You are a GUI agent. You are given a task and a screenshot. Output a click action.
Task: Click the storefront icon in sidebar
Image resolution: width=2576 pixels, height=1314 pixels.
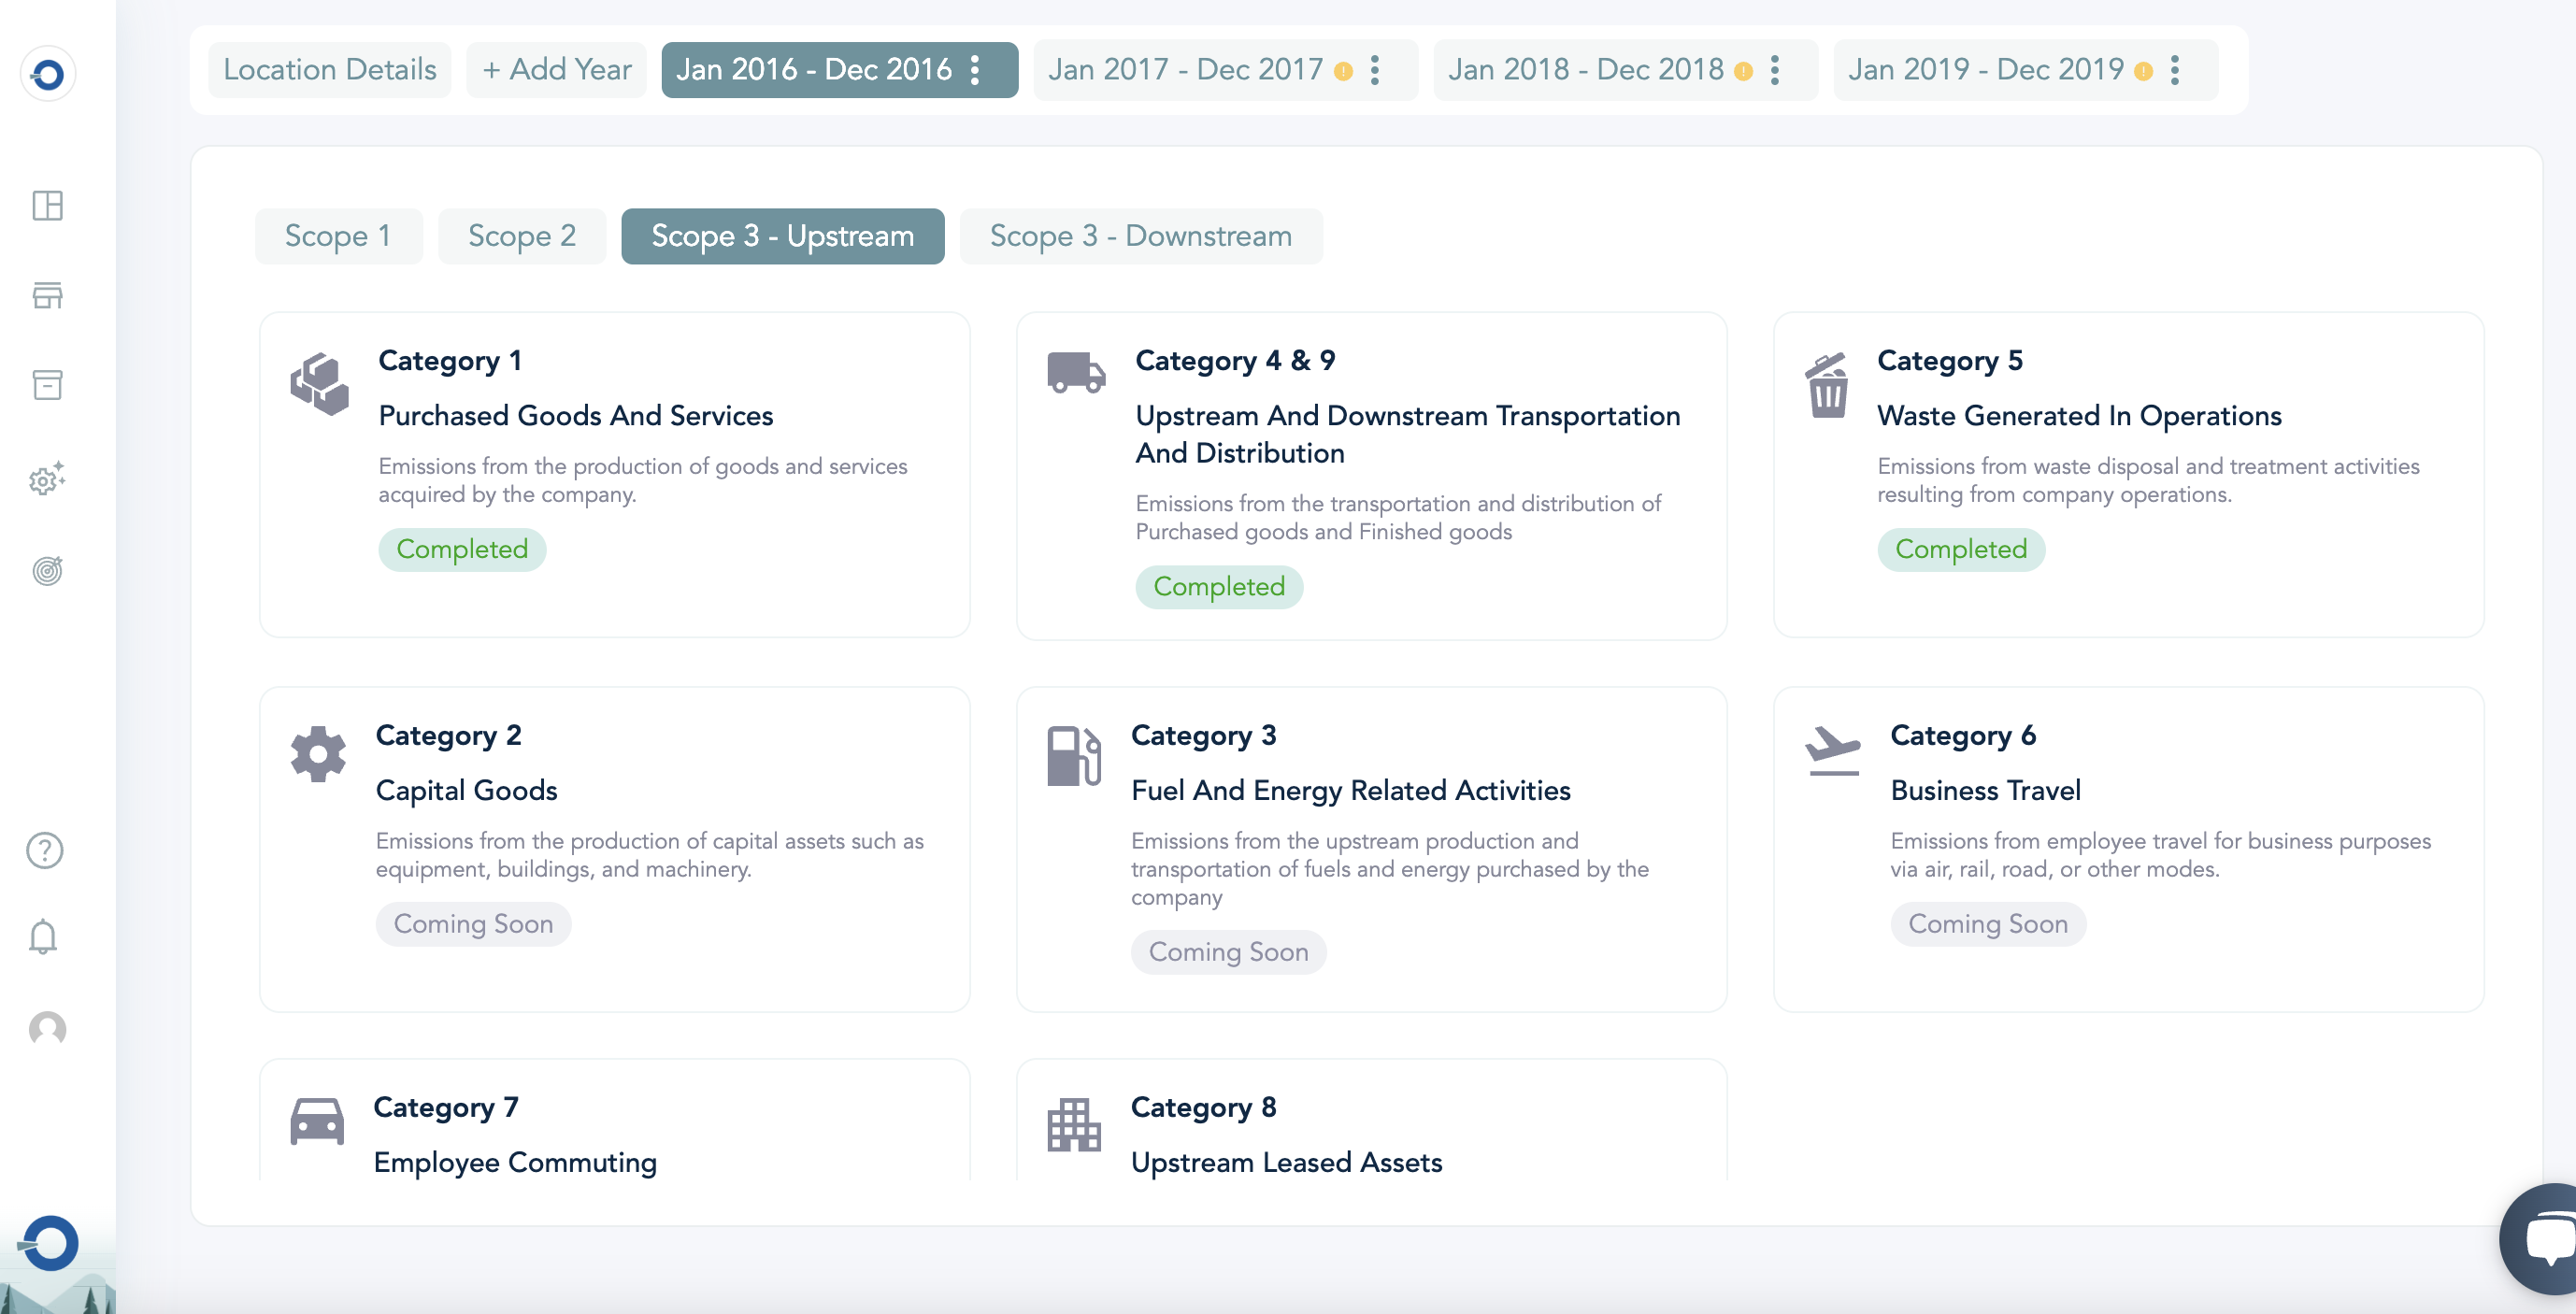click(x=47, y=295)
